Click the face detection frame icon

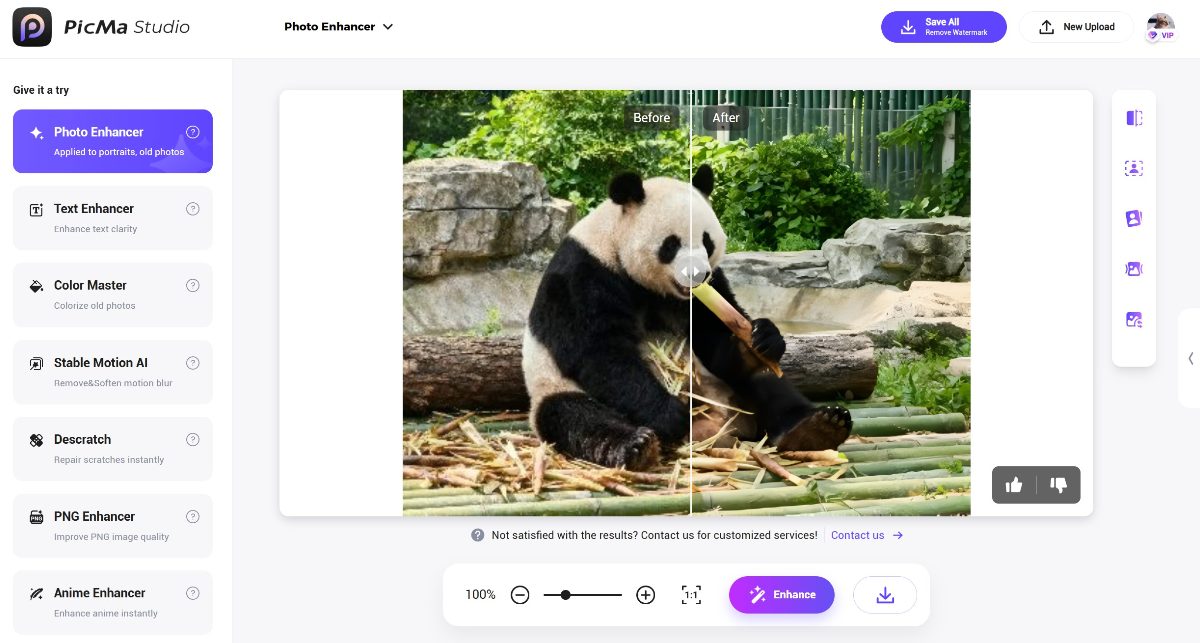pos(1134,169)
